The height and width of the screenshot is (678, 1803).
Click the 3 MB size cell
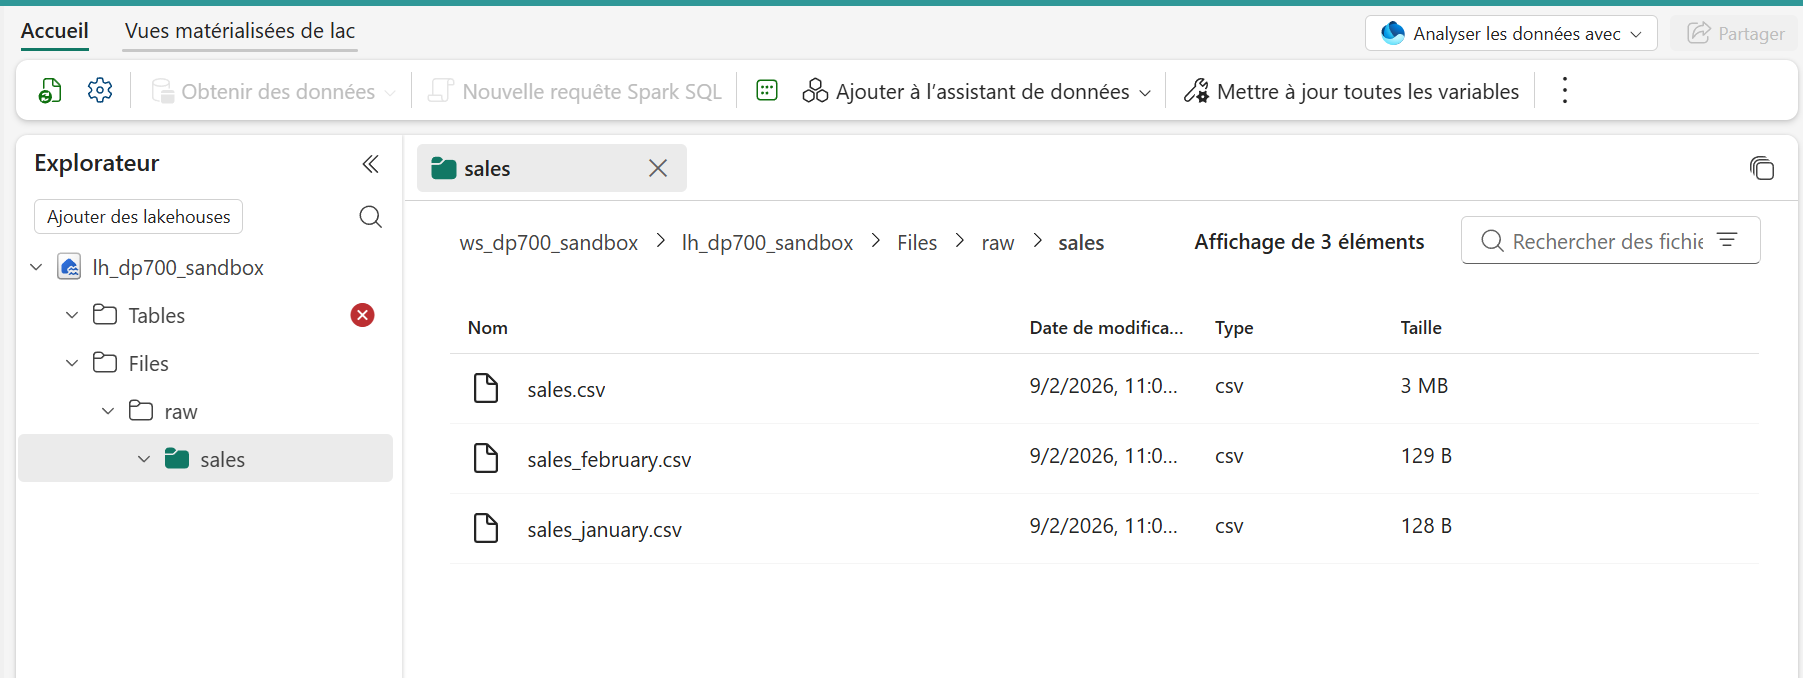tap(1424, 386)
